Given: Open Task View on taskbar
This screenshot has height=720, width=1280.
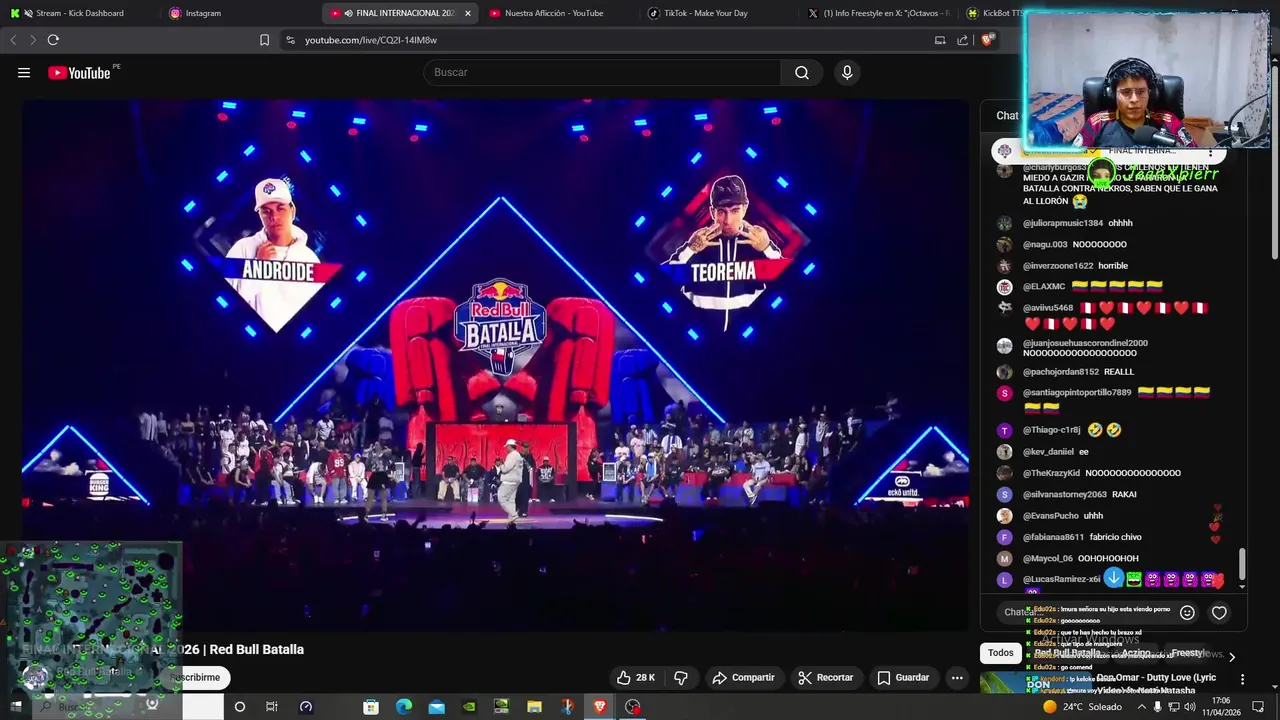Looking at the screenshot, I should [271, 706].
